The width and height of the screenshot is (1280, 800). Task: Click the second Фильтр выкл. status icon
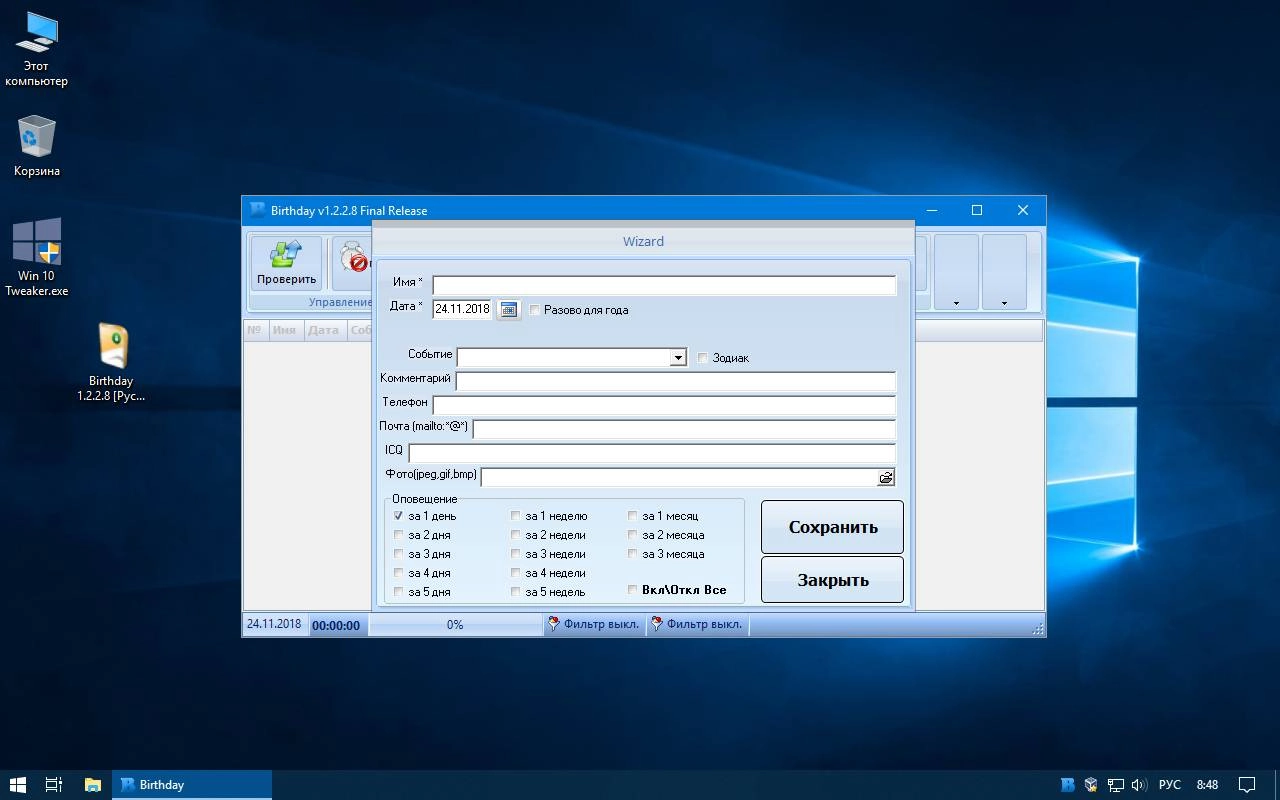657,624
